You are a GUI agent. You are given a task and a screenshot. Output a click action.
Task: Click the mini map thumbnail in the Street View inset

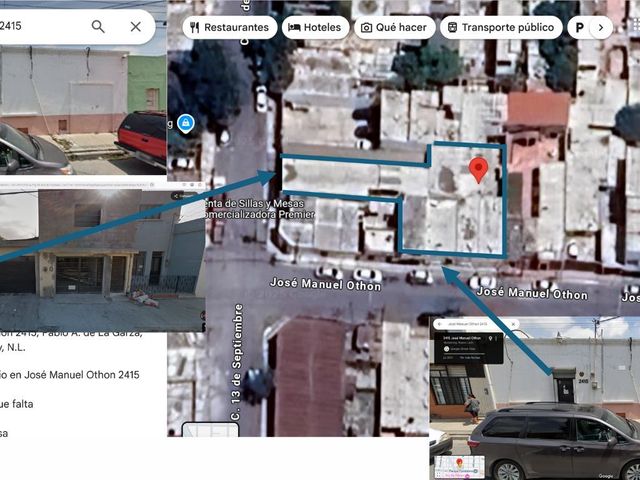460,467
